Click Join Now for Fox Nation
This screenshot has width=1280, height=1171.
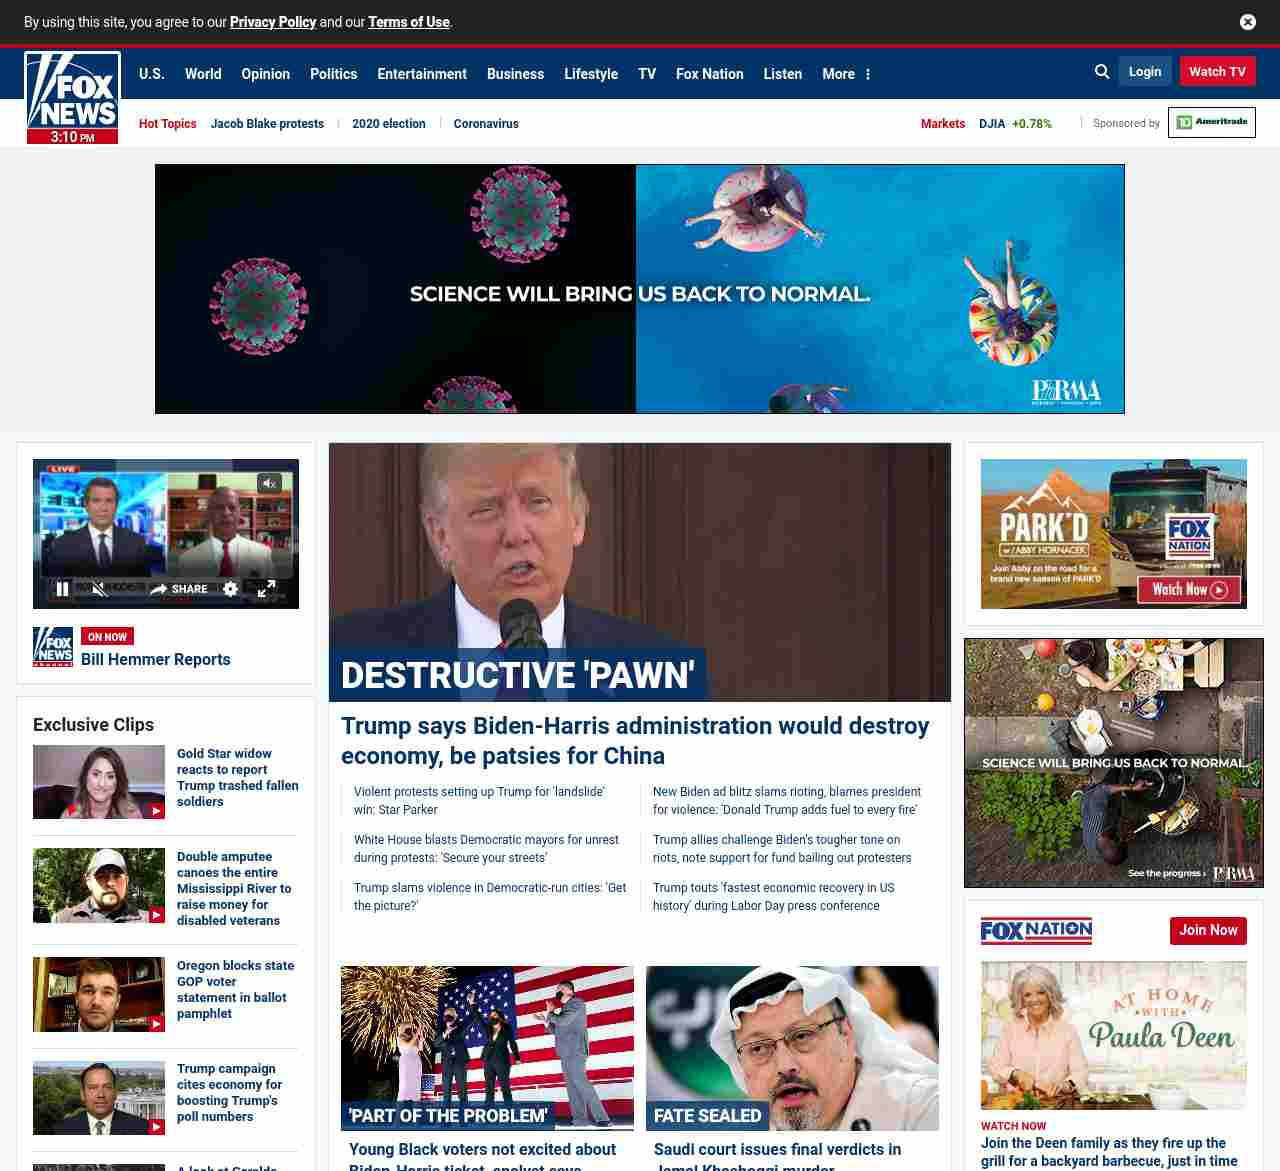pos(1208,931)
